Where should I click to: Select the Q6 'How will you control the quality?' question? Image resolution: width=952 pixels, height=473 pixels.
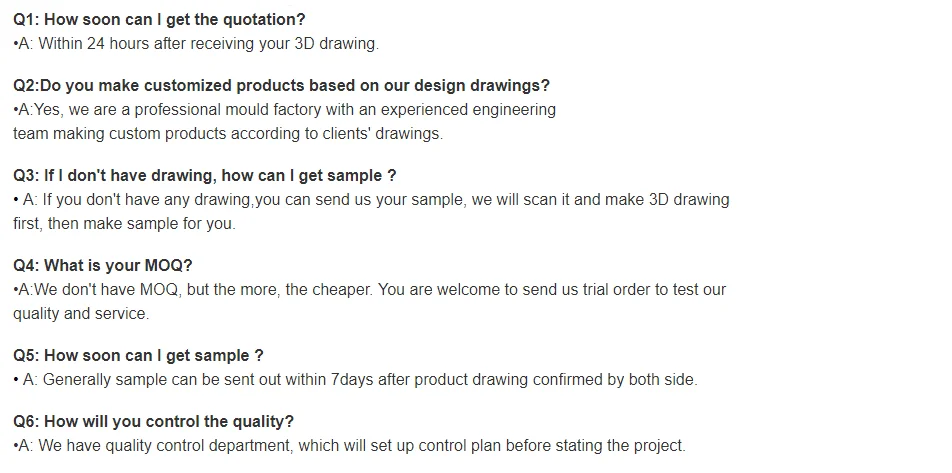point(153,422)
